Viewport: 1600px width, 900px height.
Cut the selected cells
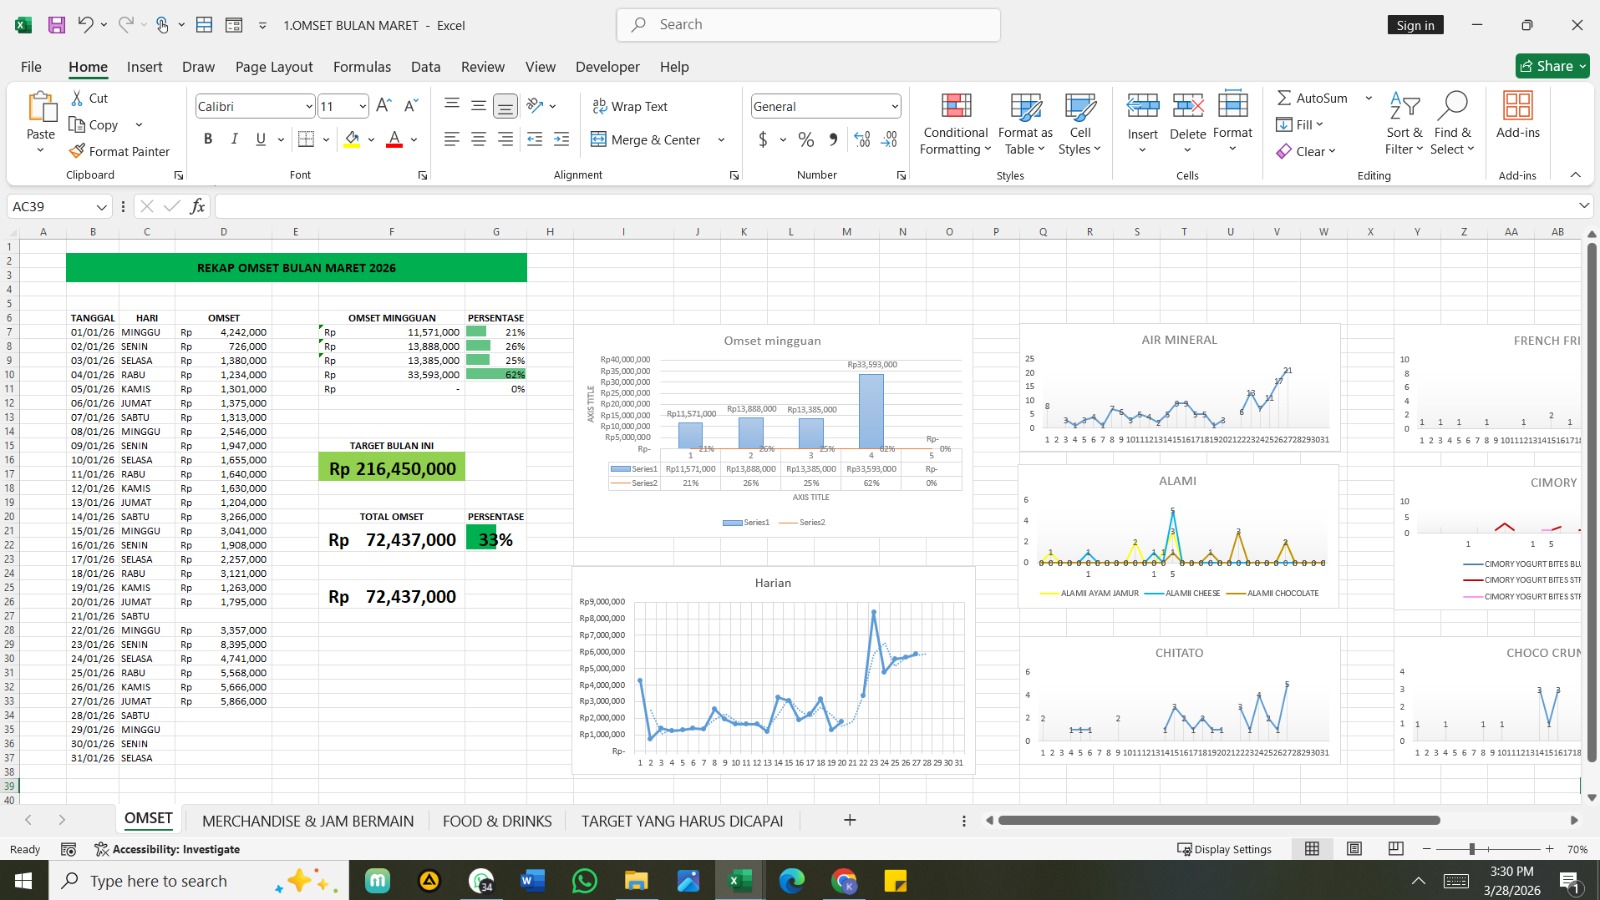tap(89, 98)
